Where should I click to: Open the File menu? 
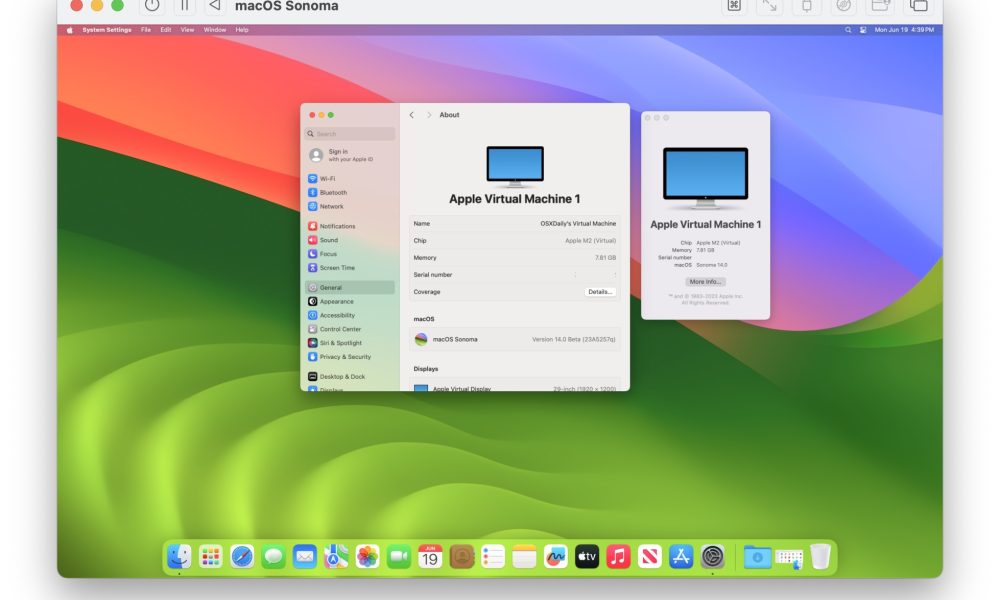click(x=146, y=30)
